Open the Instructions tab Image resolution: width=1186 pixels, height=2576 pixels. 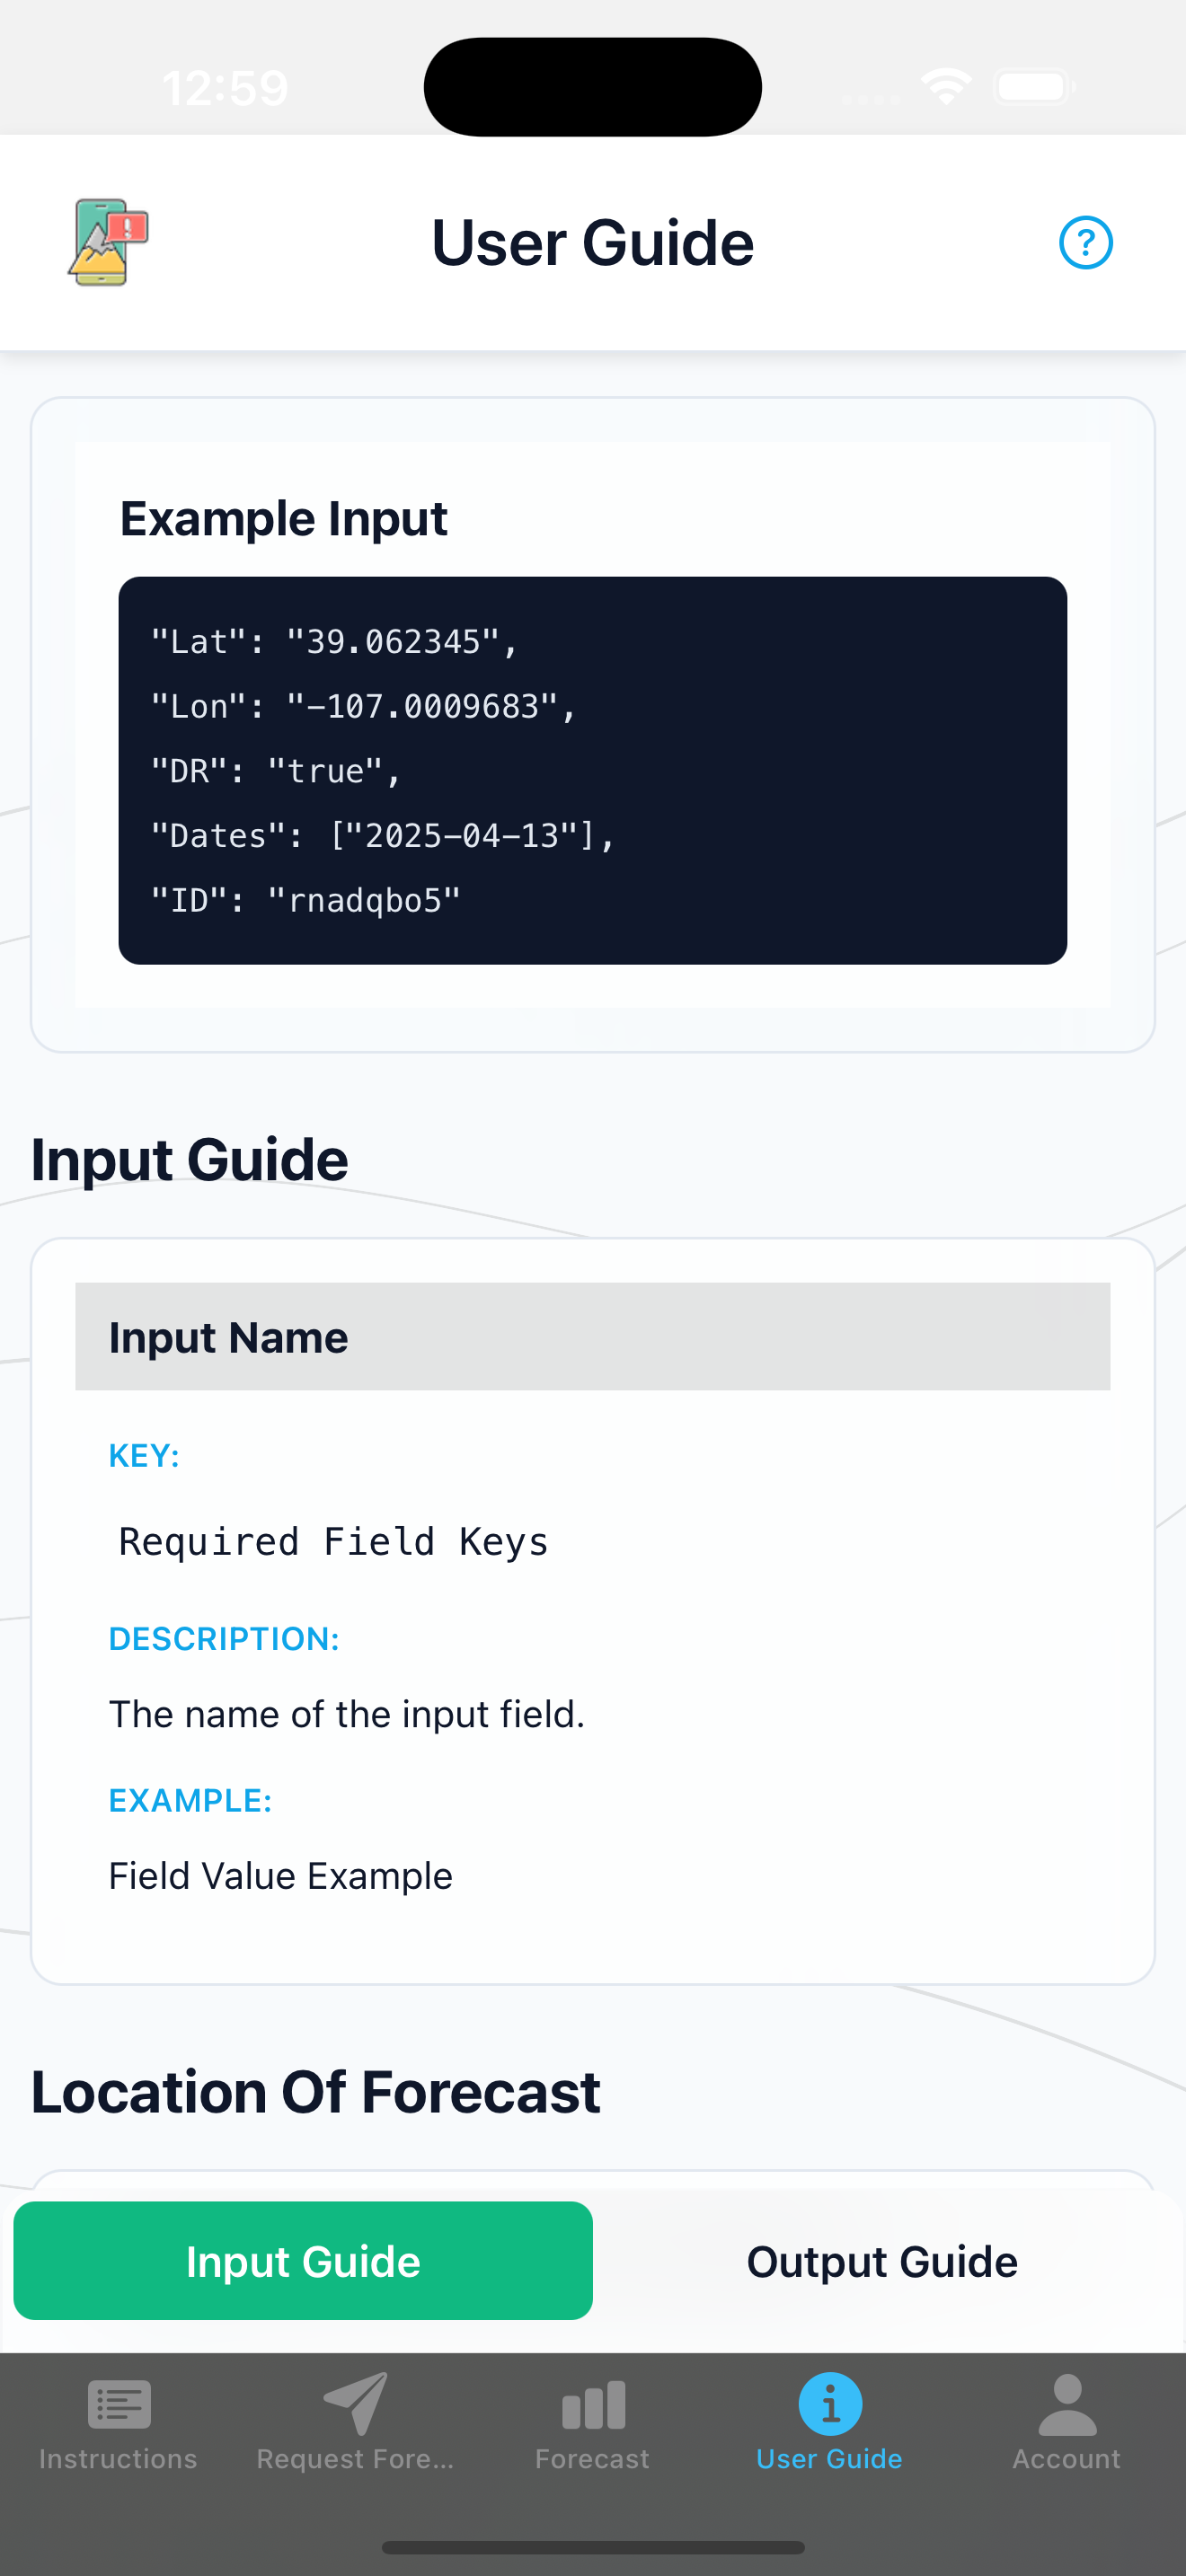pos(117,2430)
